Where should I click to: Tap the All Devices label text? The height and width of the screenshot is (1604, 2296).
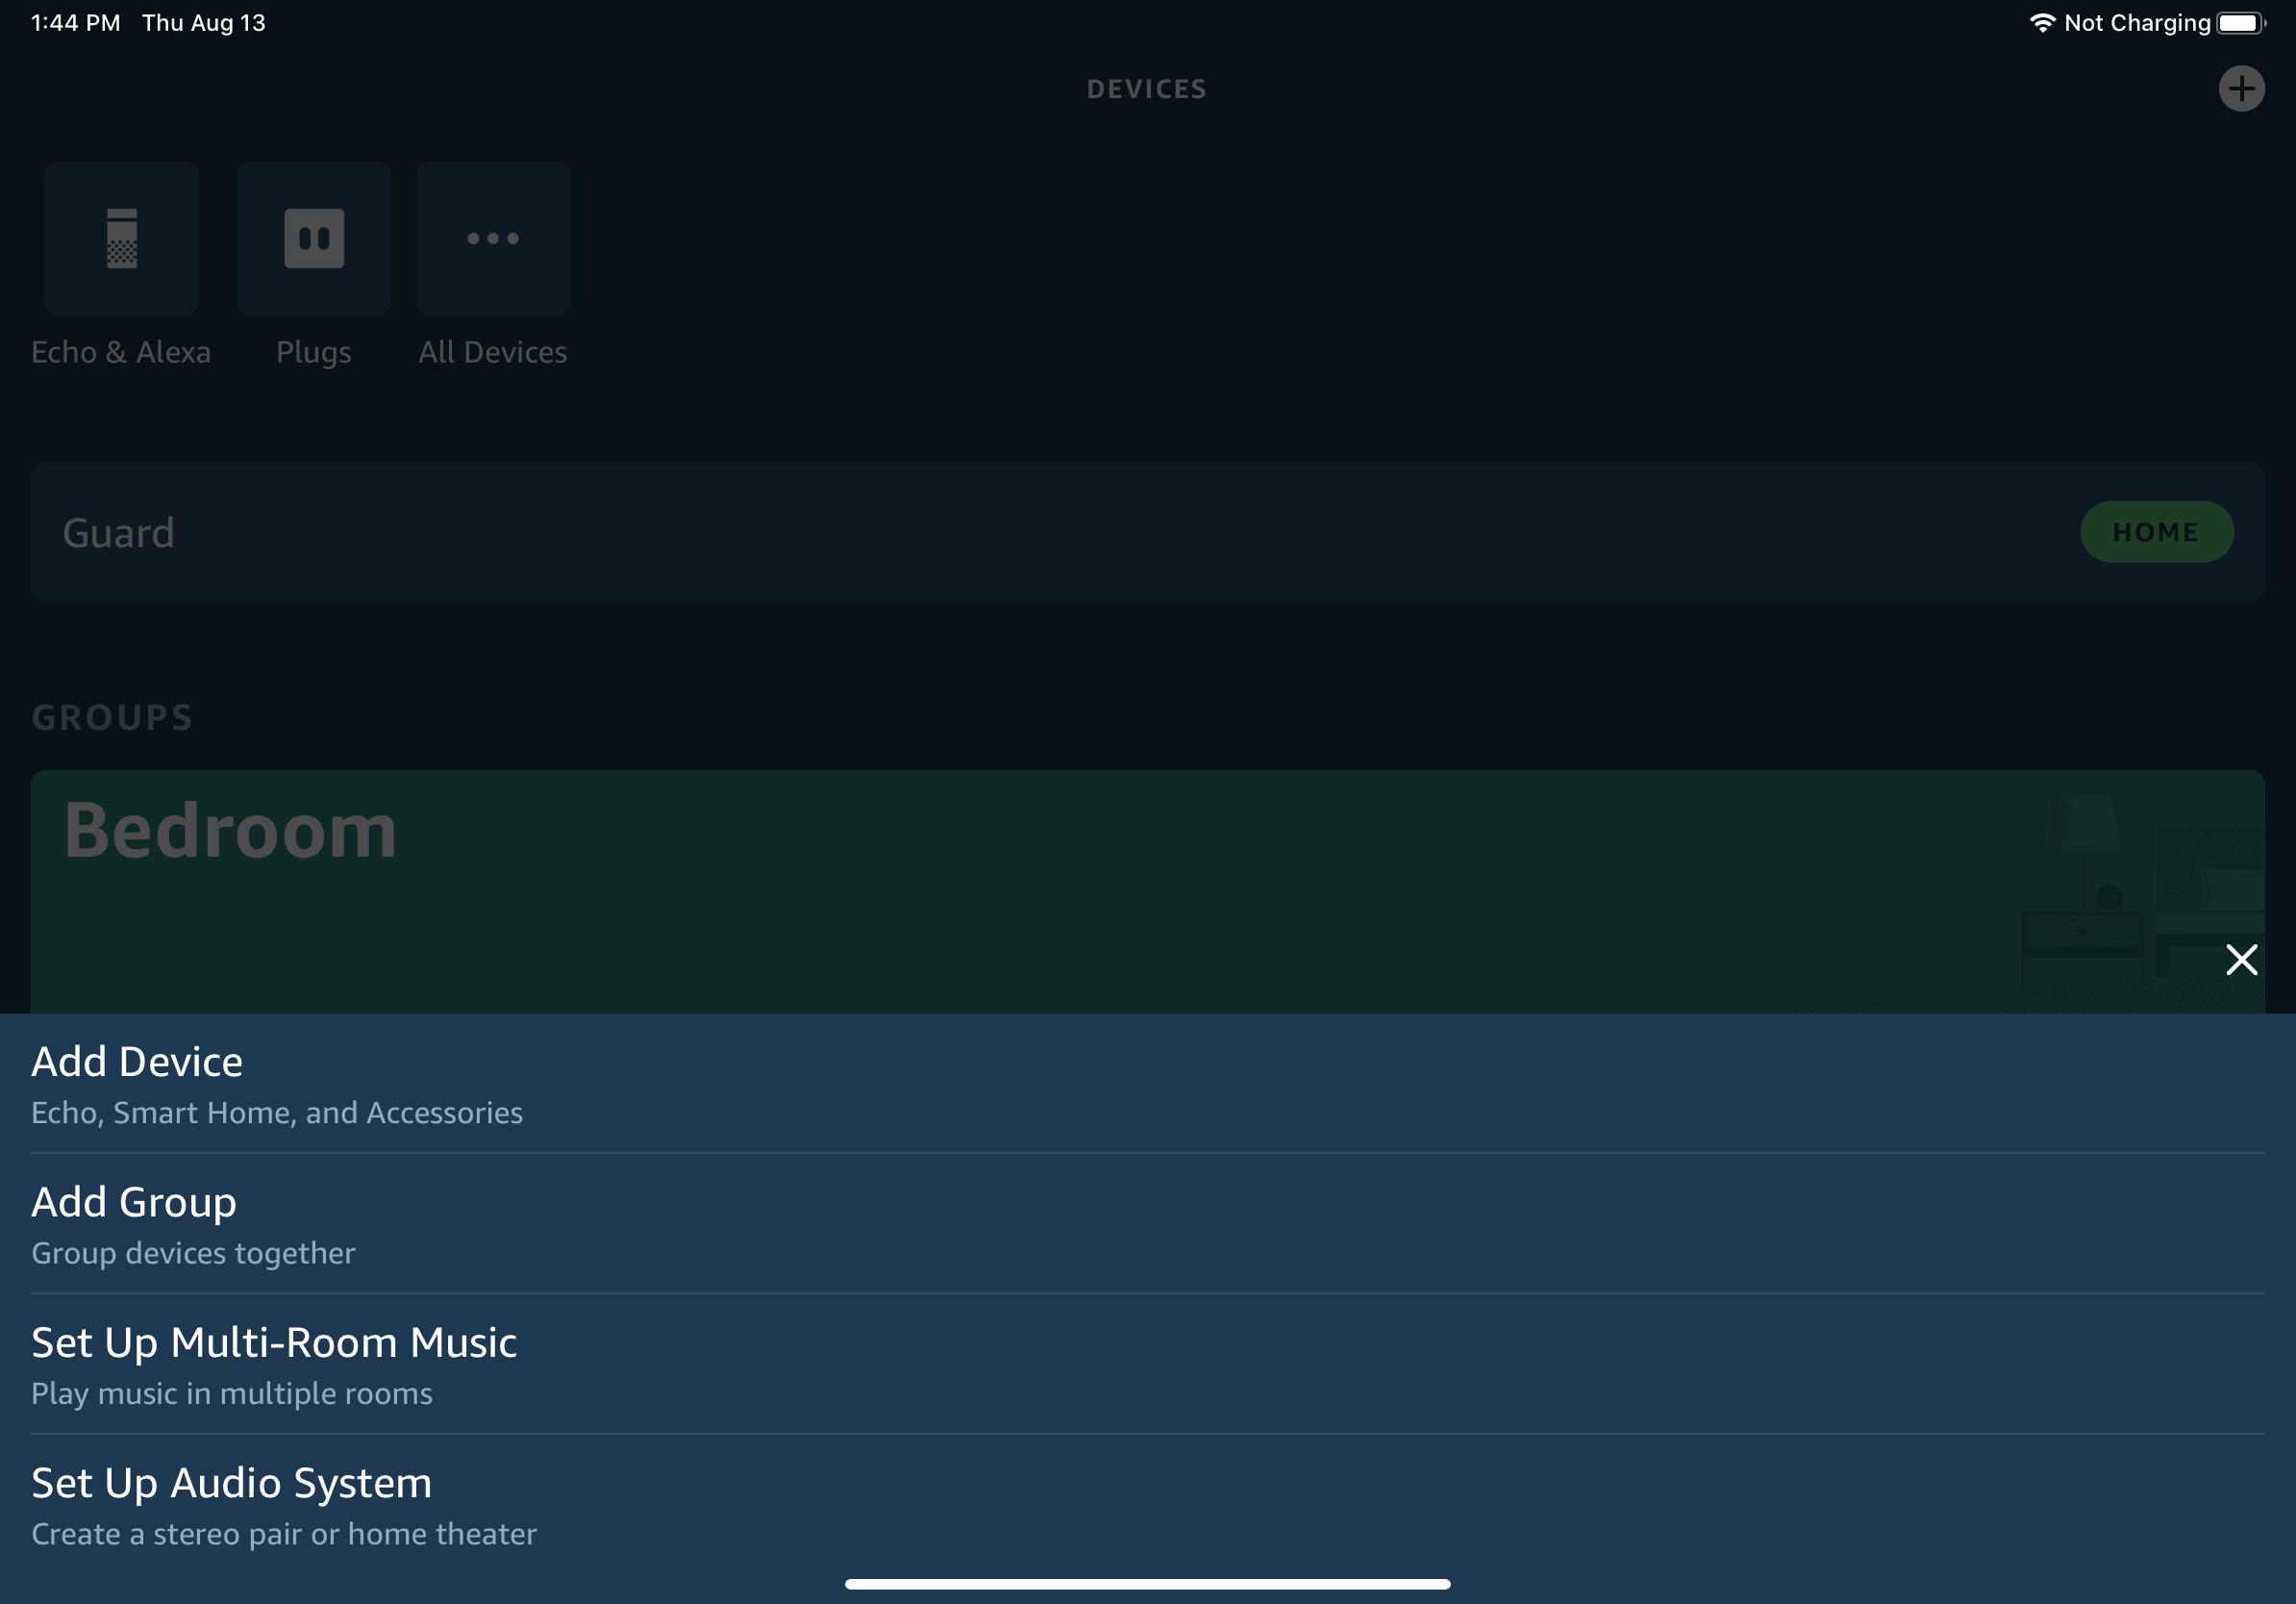(x=493, y=352)
